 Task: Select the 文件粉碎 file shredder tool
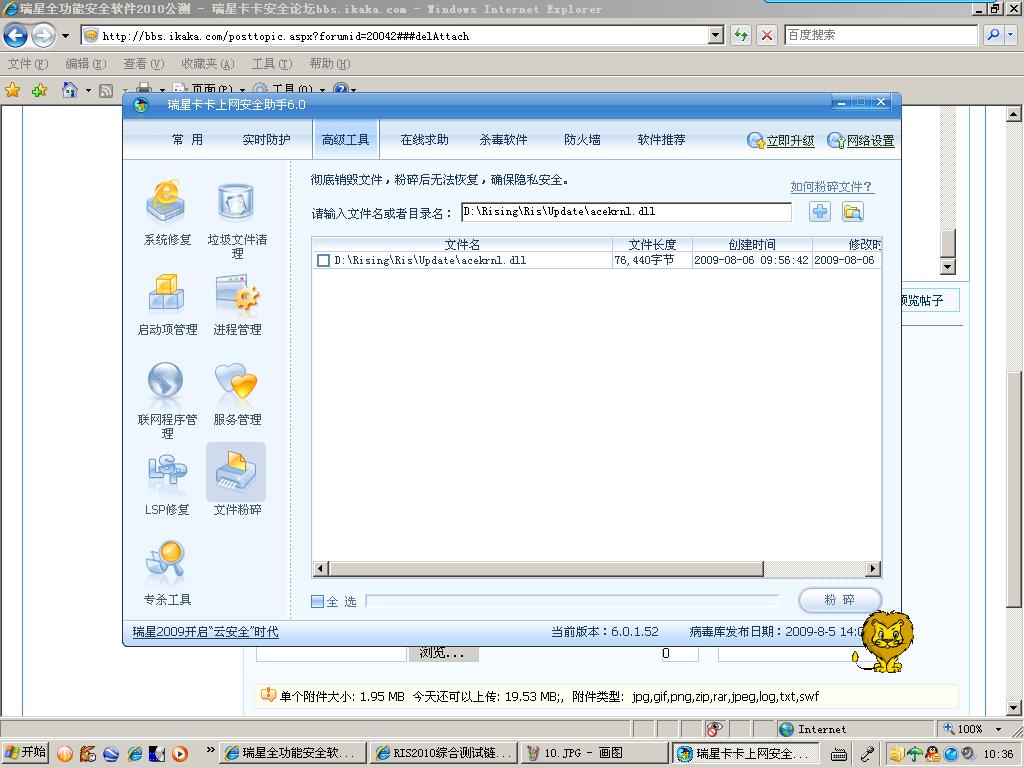click(236, 481)
